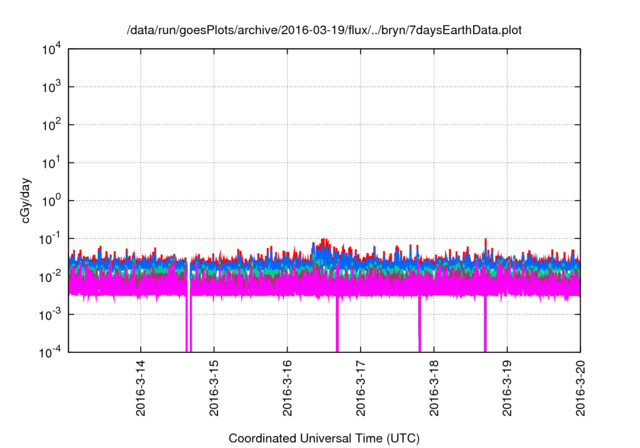
Task: Click the 10^-3 y-axis tick label
Action: pyautogui.click(x=51, y=315)
